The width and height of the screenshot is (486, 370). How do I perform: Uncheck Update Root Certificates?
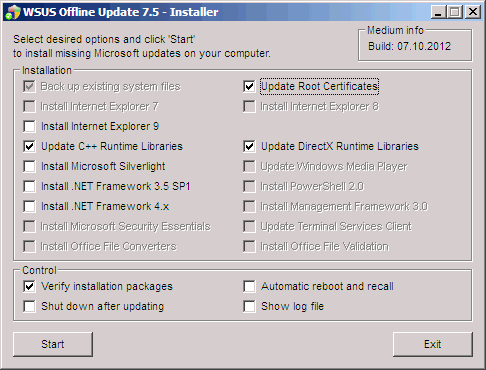tap(249, 87)
